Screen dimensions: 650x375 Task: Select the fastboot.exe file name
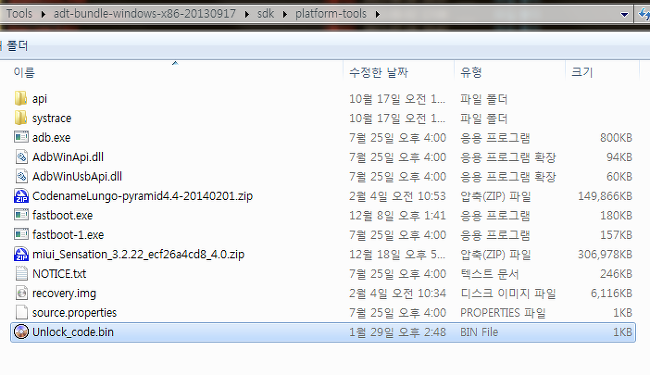coord(63,215)
